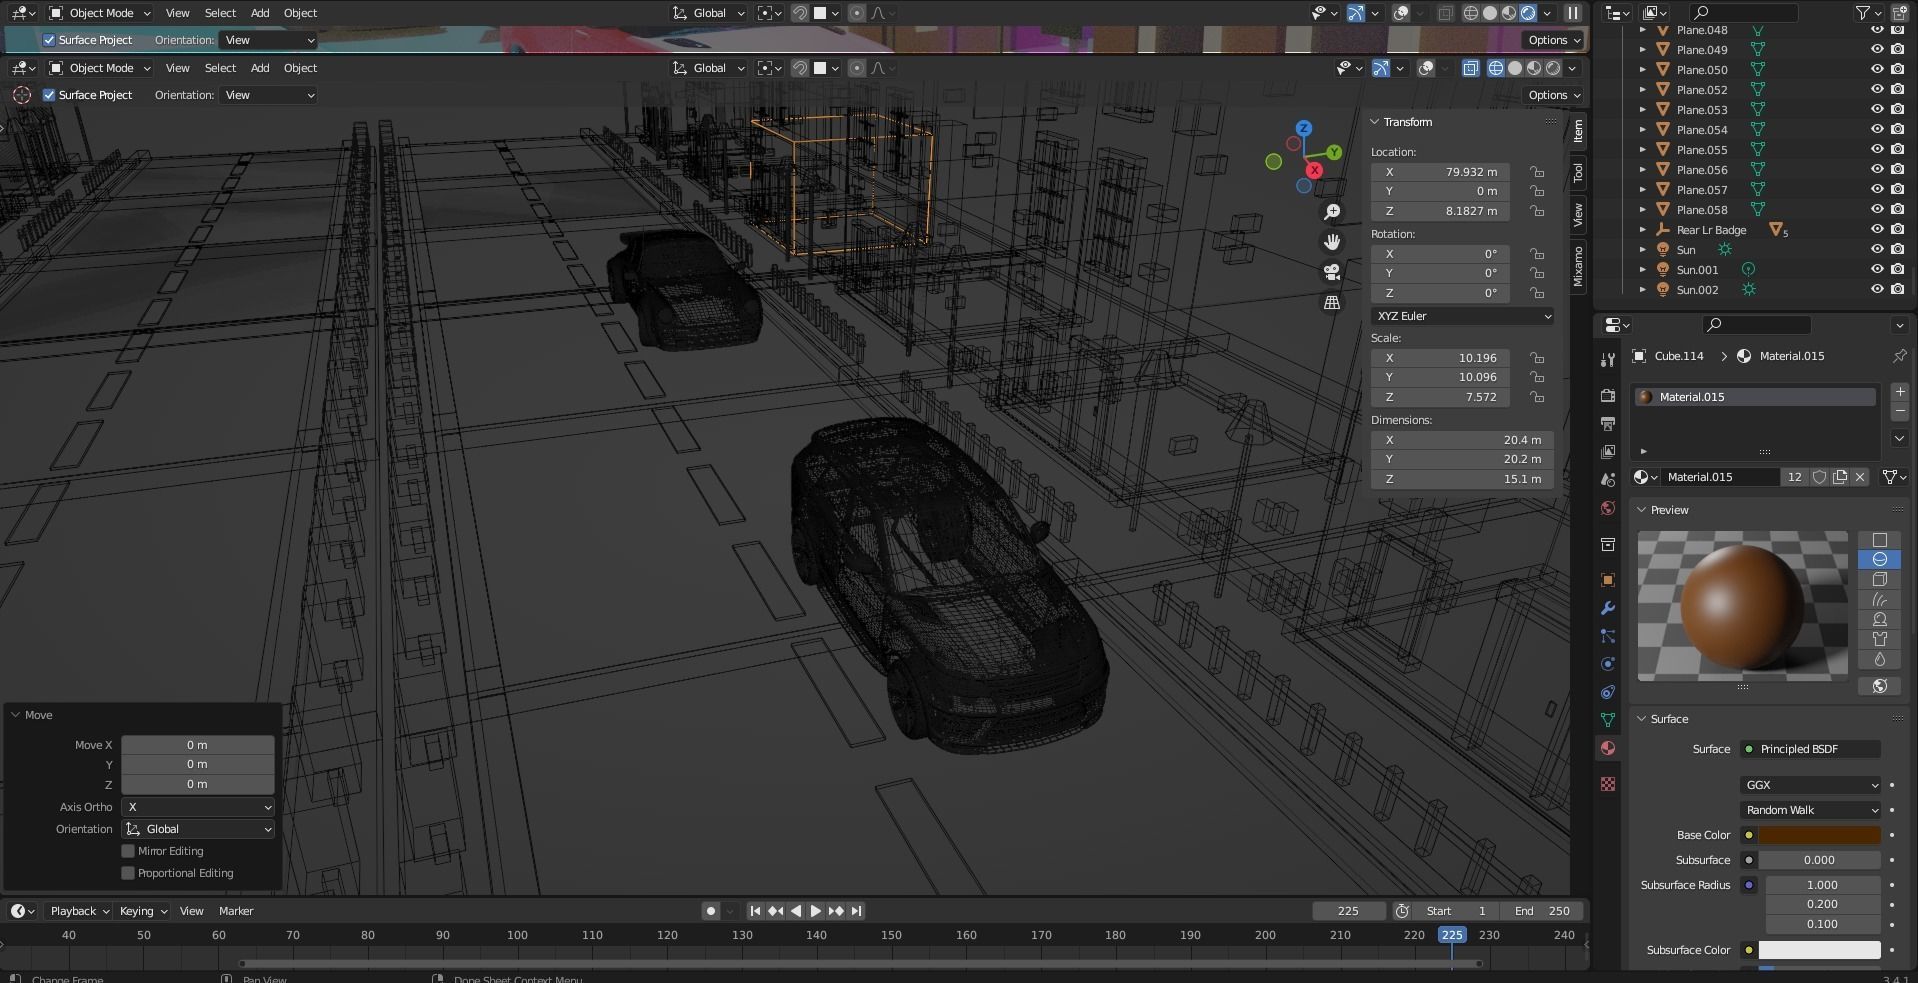Expand the Rear Lr Badge outliner entry
The image size is (1918, 983).
pos(1643,229)
